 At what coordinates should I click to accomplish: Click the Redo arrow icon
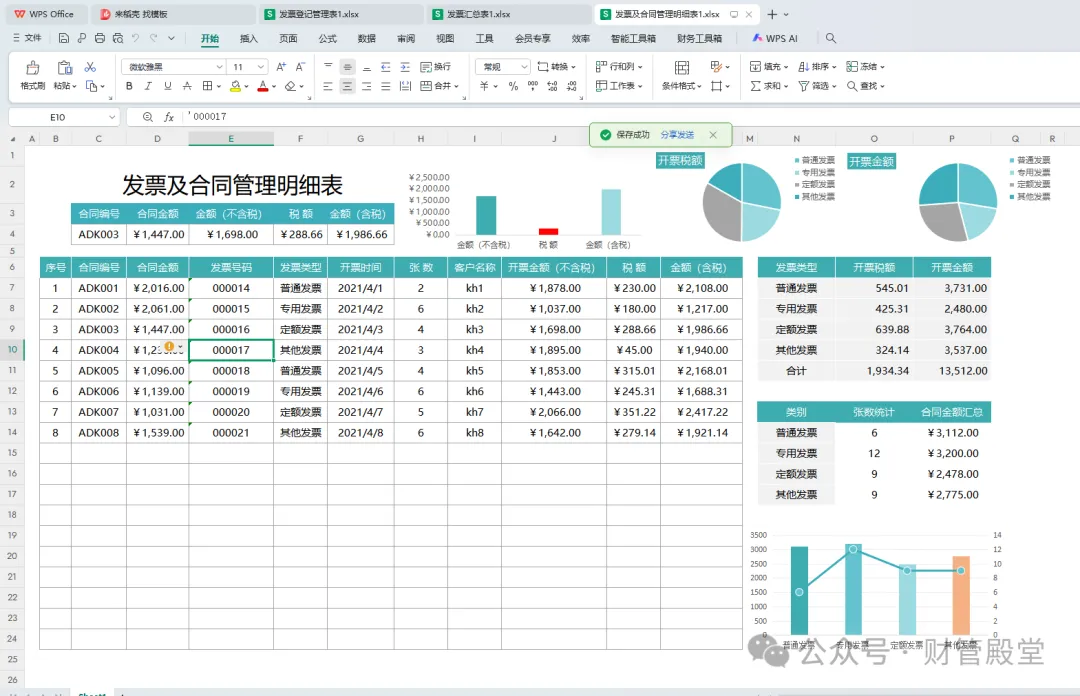(x=154, y=38)
